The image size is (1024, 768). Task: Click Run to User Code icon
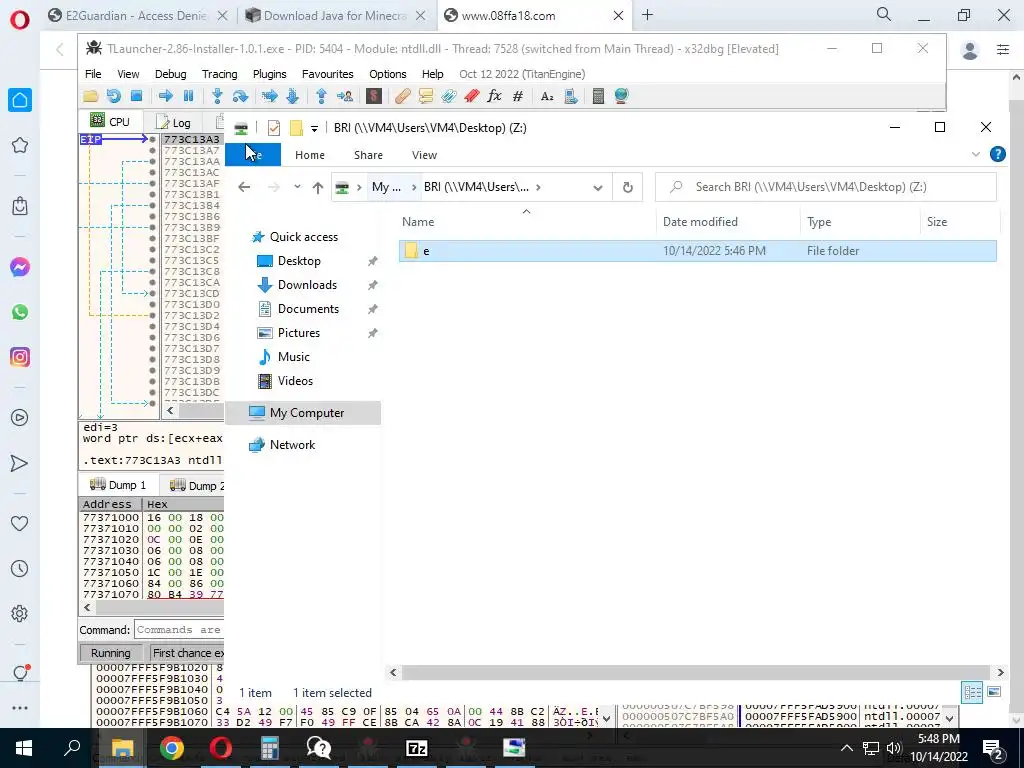tap(345, 97)
